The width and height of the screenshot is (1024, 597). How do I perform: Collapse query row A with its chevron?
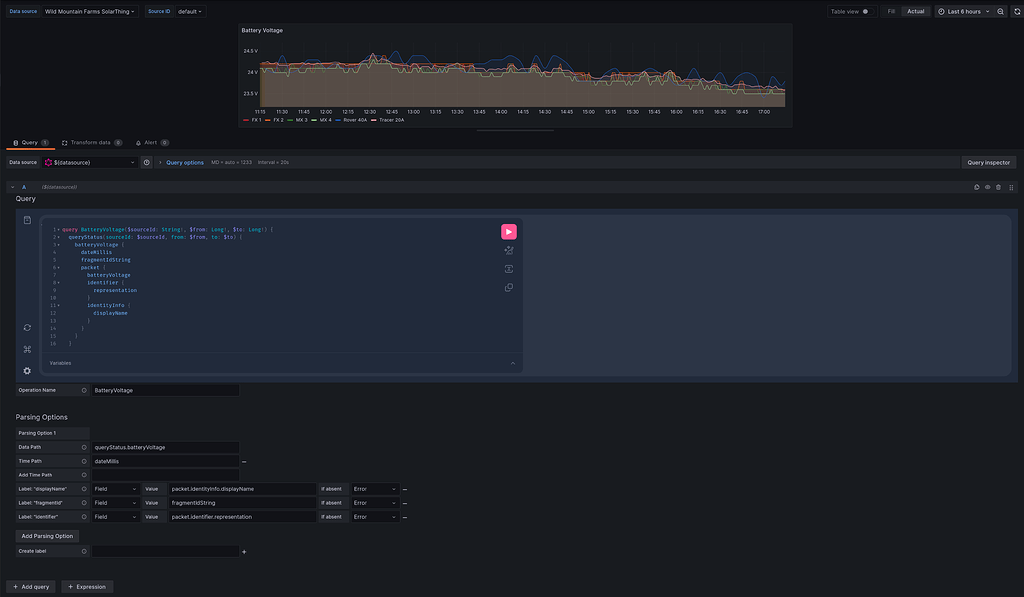(10, 186)
